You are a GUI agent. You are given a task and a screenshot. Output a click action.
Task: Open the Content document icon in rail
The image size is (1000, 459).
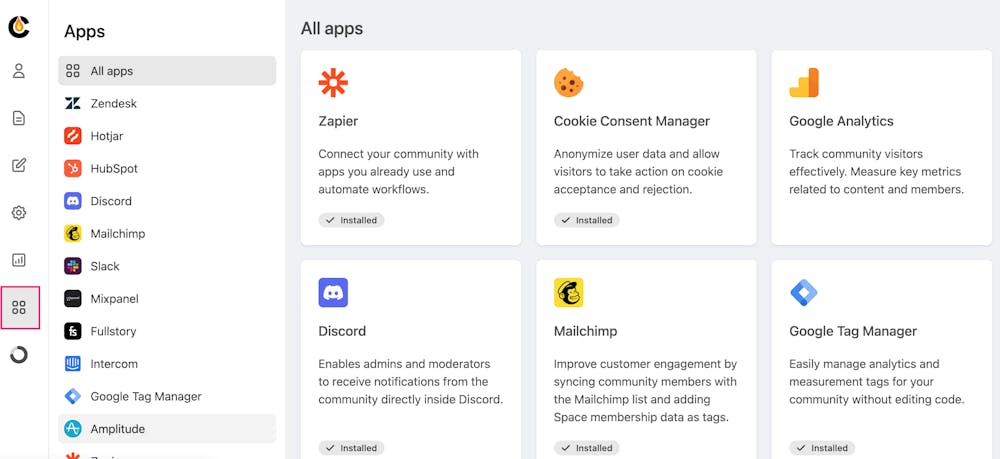click(19, 118)
